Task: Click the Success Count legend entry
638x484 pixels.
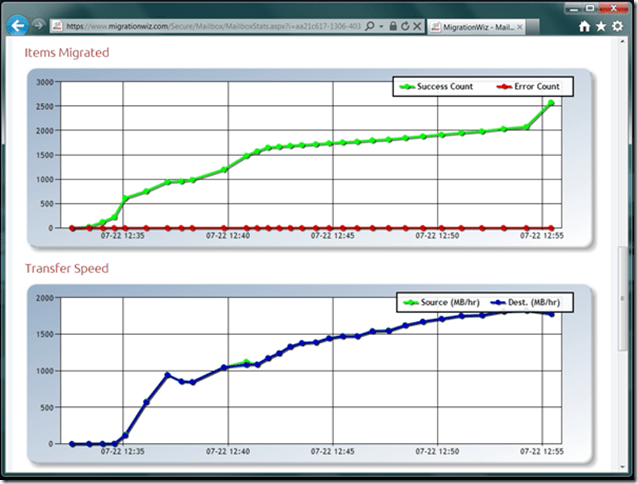Action: pos(437,87)
